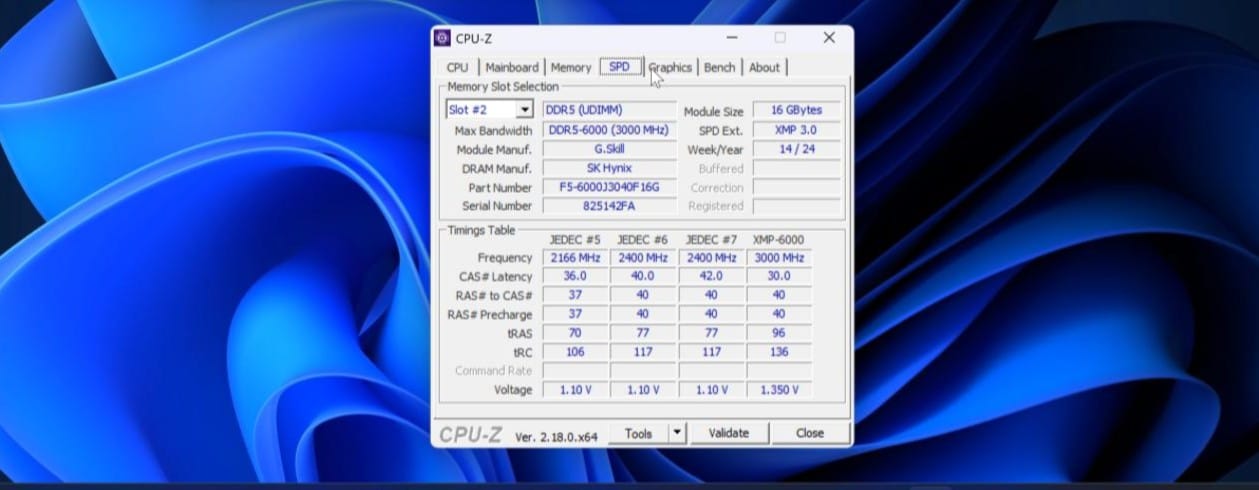Open the Tools dropdown arrow
This screenshot has height=490, width=1259.
click(x=677, y=433)
